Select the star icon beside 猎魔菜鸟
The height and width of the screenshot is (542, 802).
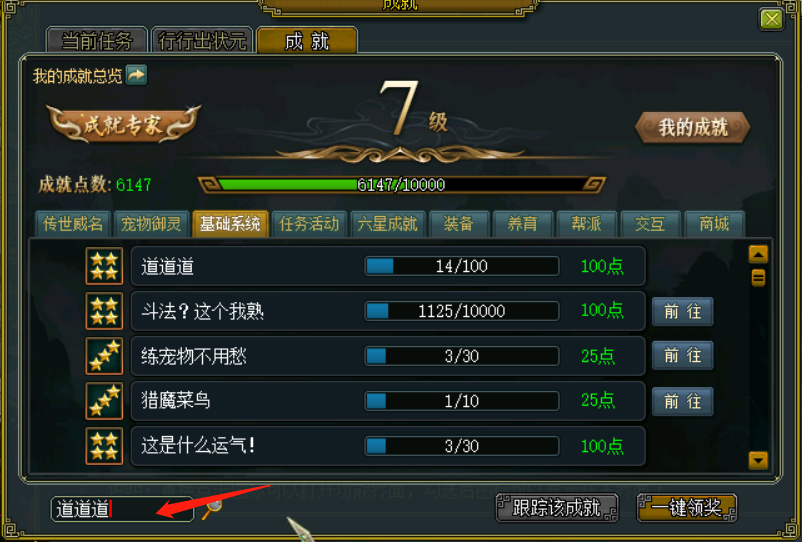pyautogui.click(x=104, y=401)
